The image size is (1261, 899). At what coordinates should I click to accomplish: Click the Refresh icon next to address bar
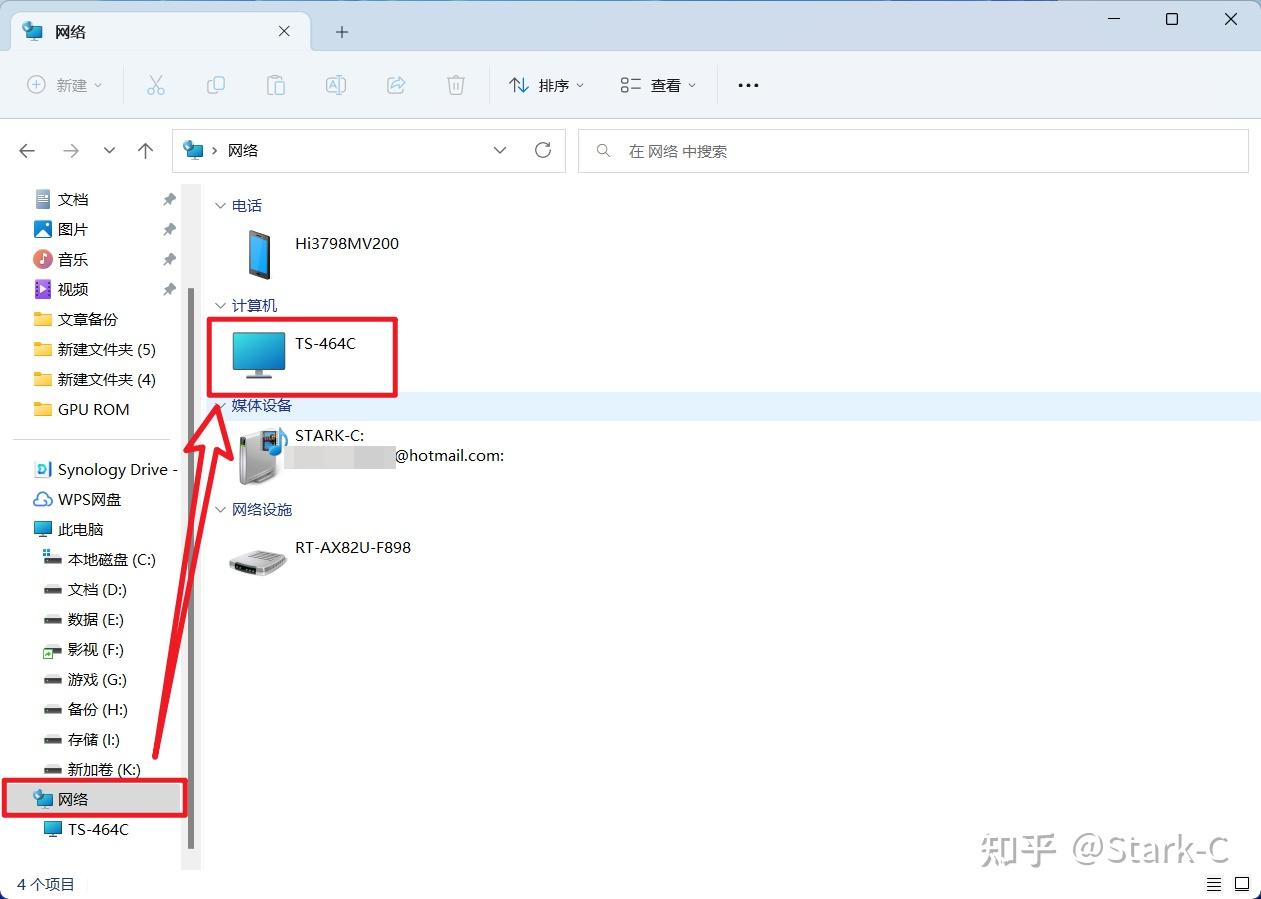(x=543, y=150)
